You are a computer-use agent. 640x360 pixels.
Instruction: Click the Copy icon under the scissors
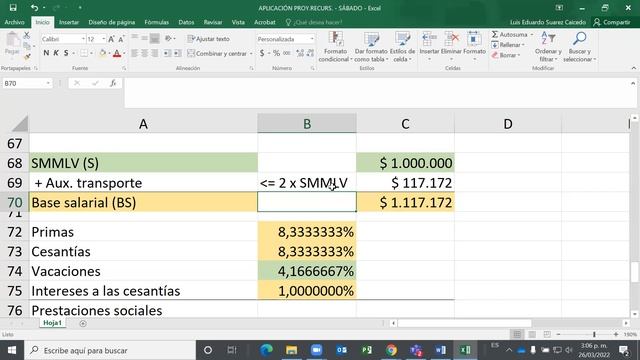[27, 46]
